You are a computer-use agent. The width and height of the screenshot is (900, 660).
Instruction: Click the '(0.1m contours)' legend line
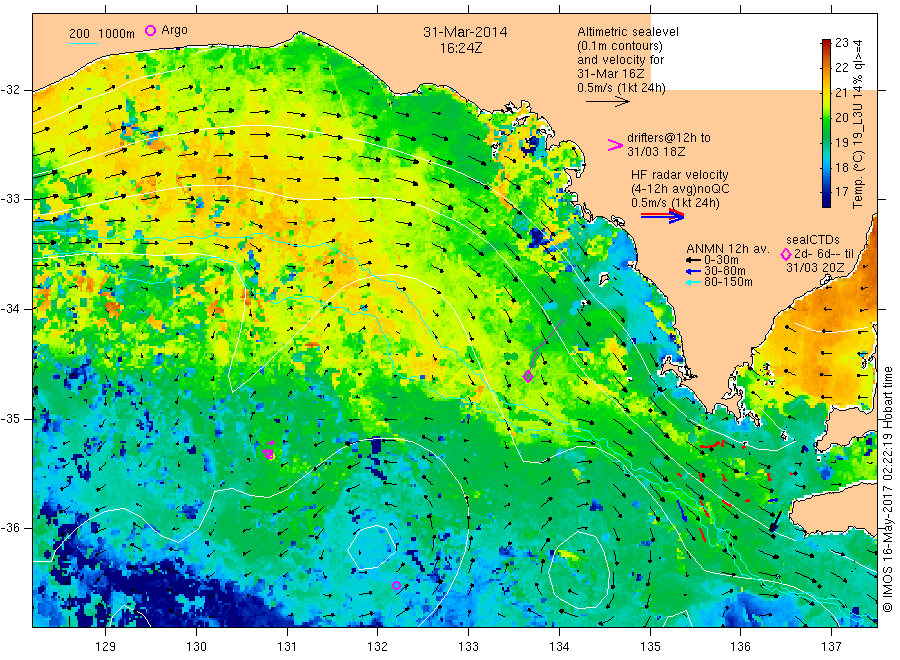pos(619,46)
